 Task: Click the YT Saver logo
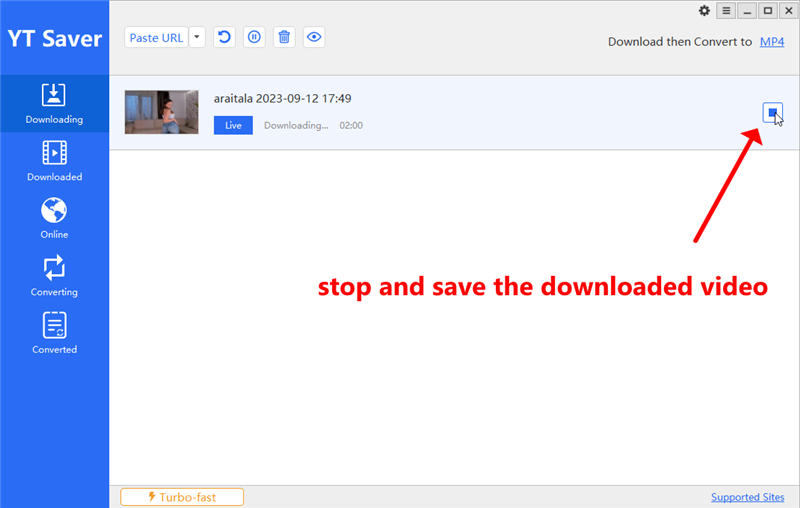[x=55, y=39]
